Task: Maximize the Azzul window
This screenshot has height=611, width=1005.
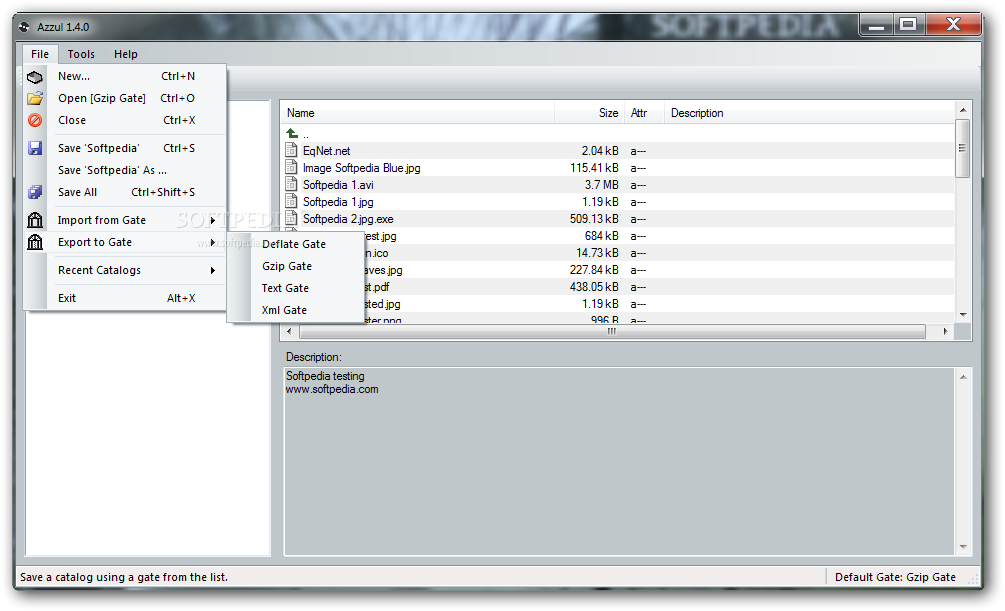Action: (908, 25)
